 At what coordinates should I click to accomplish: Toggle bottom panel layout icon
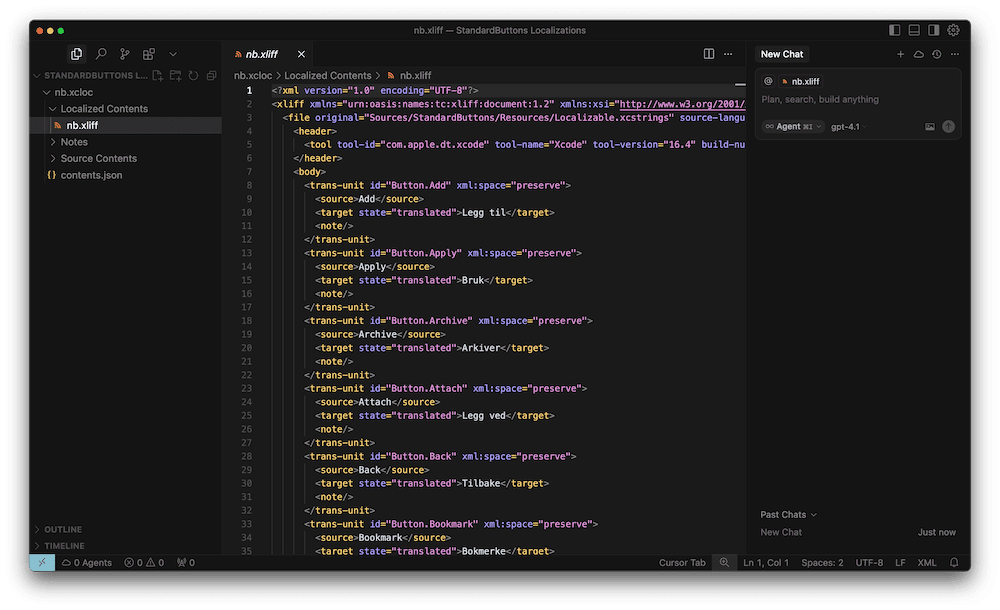914,30
